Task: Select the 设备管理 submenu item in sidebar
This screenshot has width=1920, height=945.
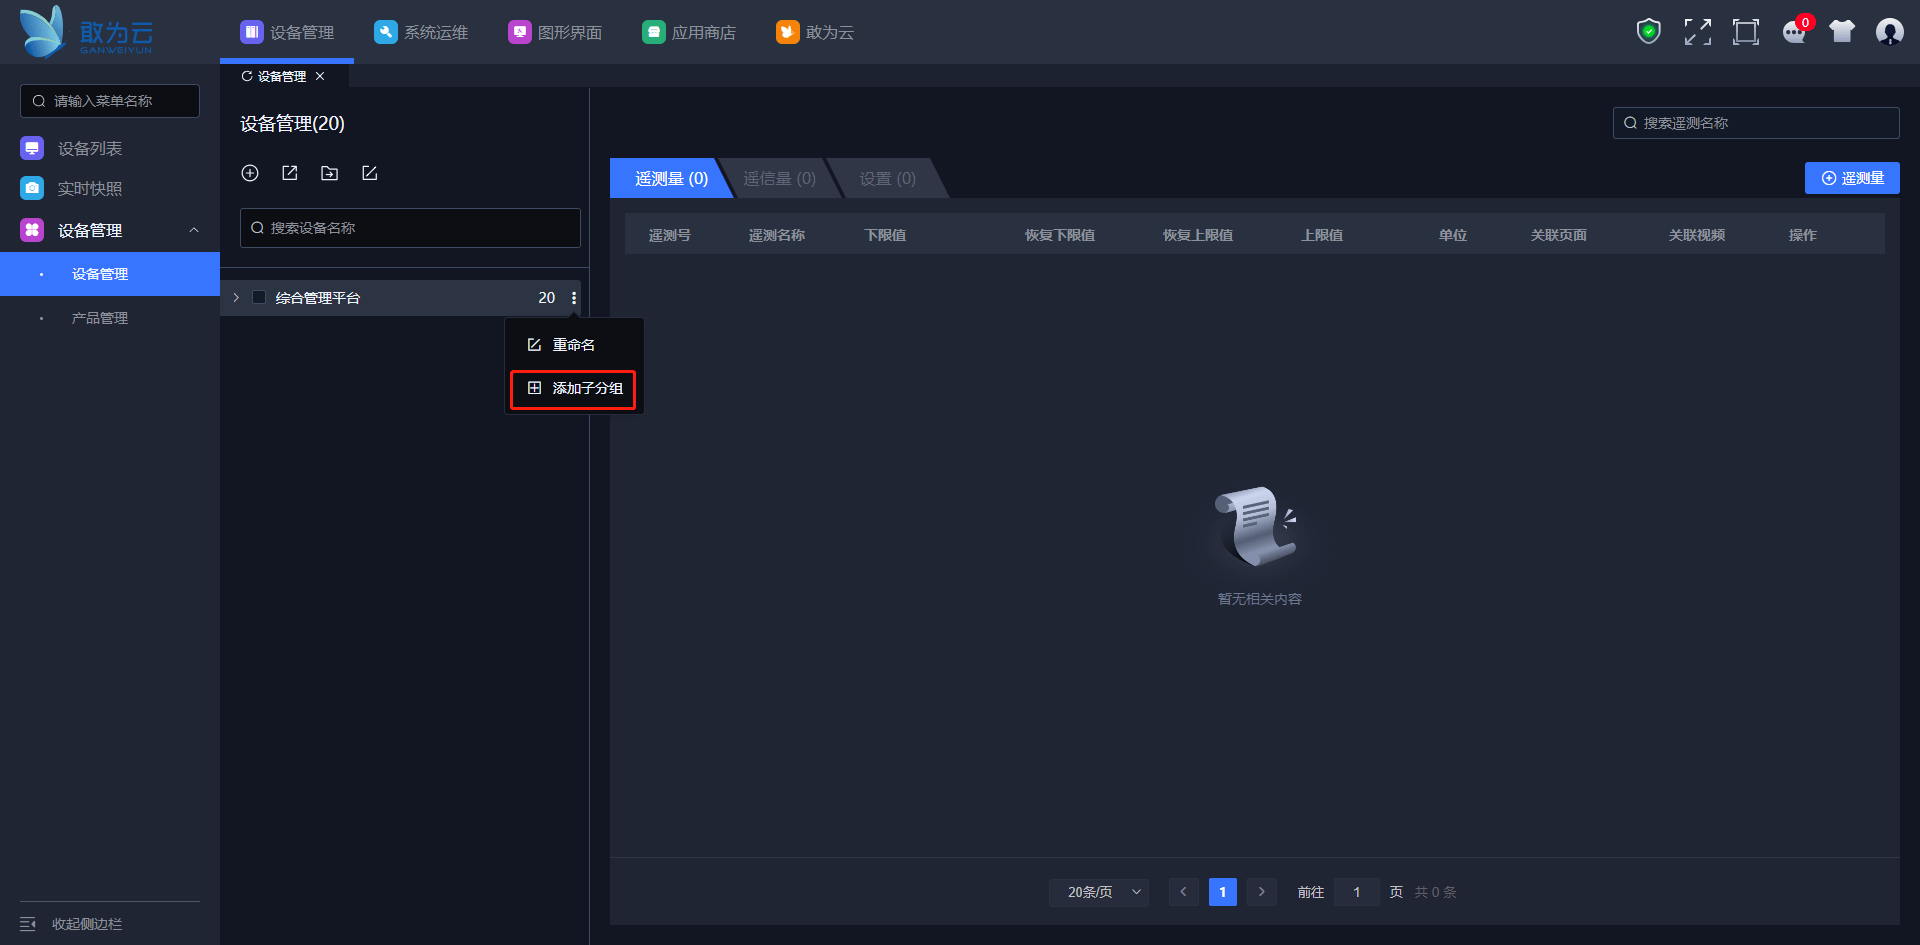Action: coord(110,274)
